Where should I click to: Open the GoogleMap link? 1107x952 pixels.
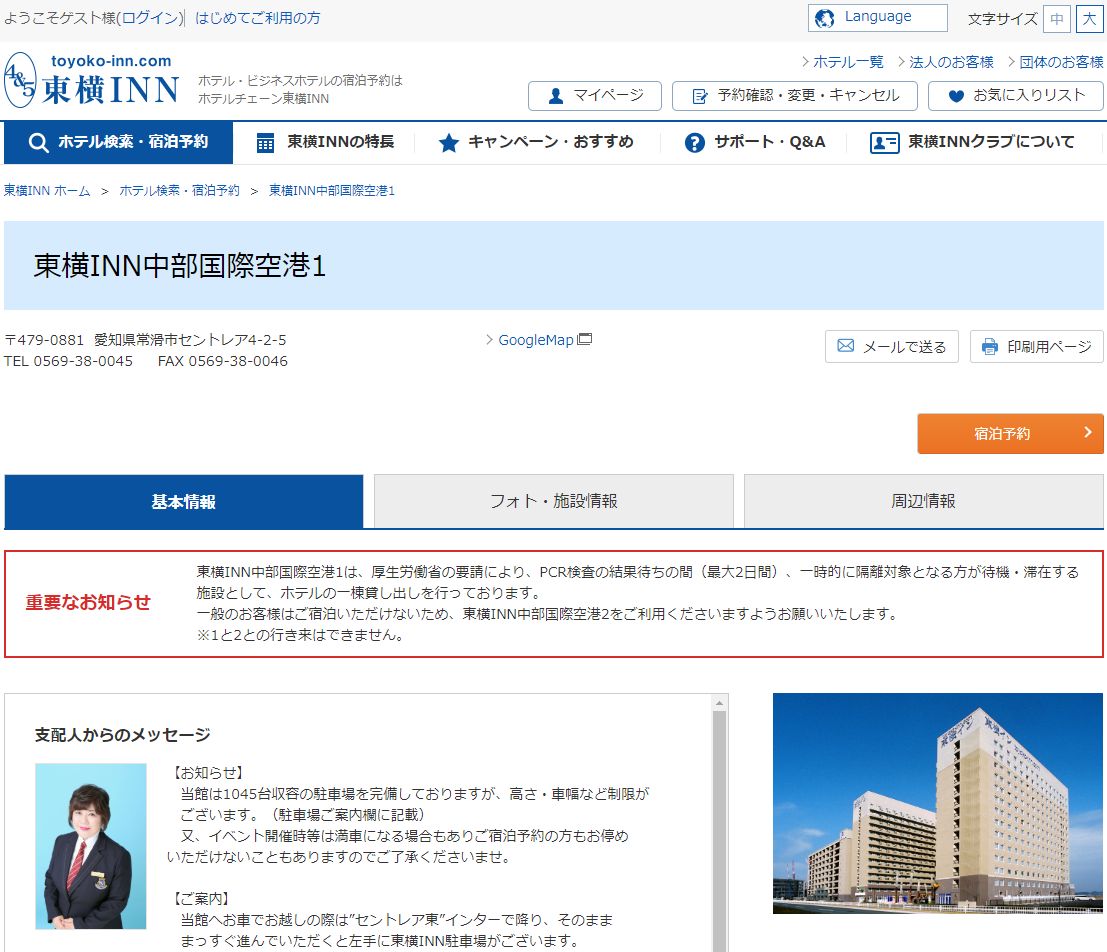click(x=536, y=340)
